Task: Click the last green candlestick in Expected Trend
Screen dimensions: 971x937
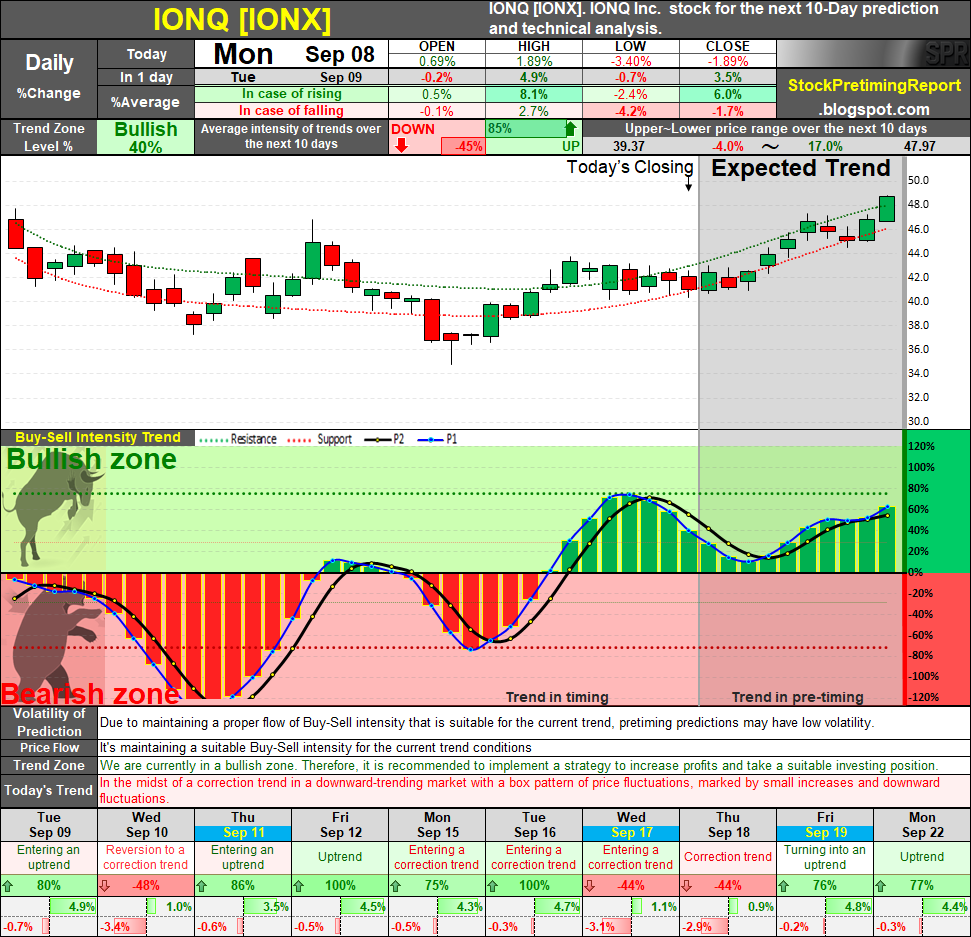Action: coord(887,209)
